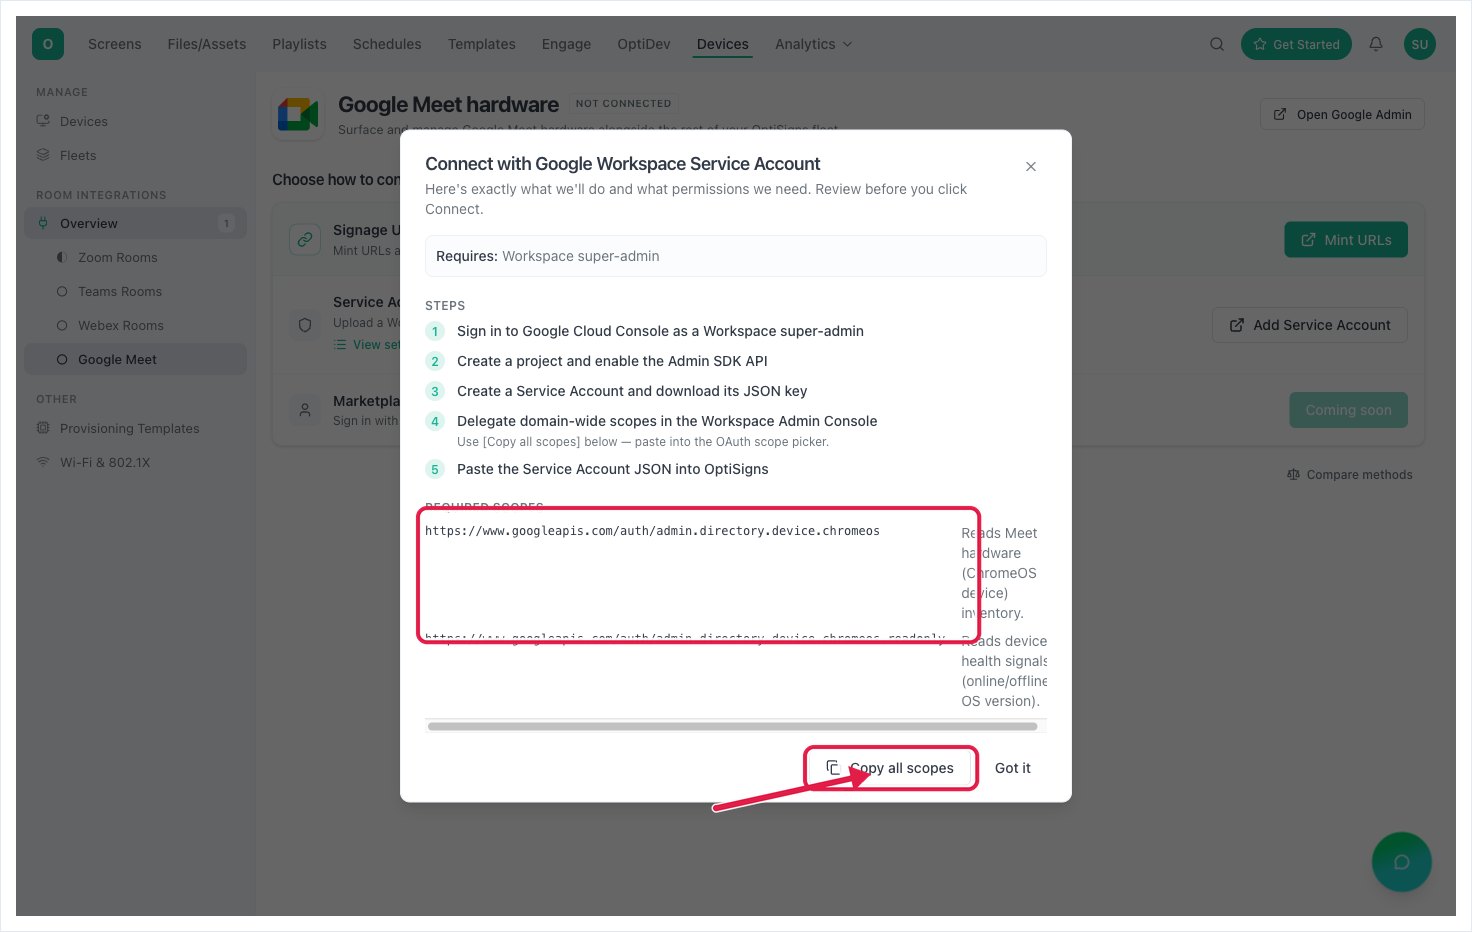Click step 3 Create a Service Account text

(x=632, y=391)
